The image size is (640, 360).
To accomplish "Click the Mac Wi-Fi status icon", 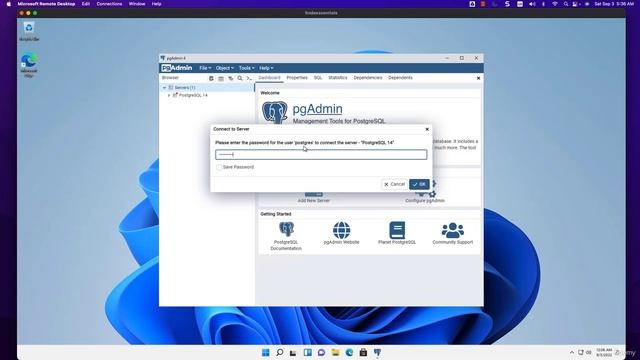I will [x=554, y=4].
